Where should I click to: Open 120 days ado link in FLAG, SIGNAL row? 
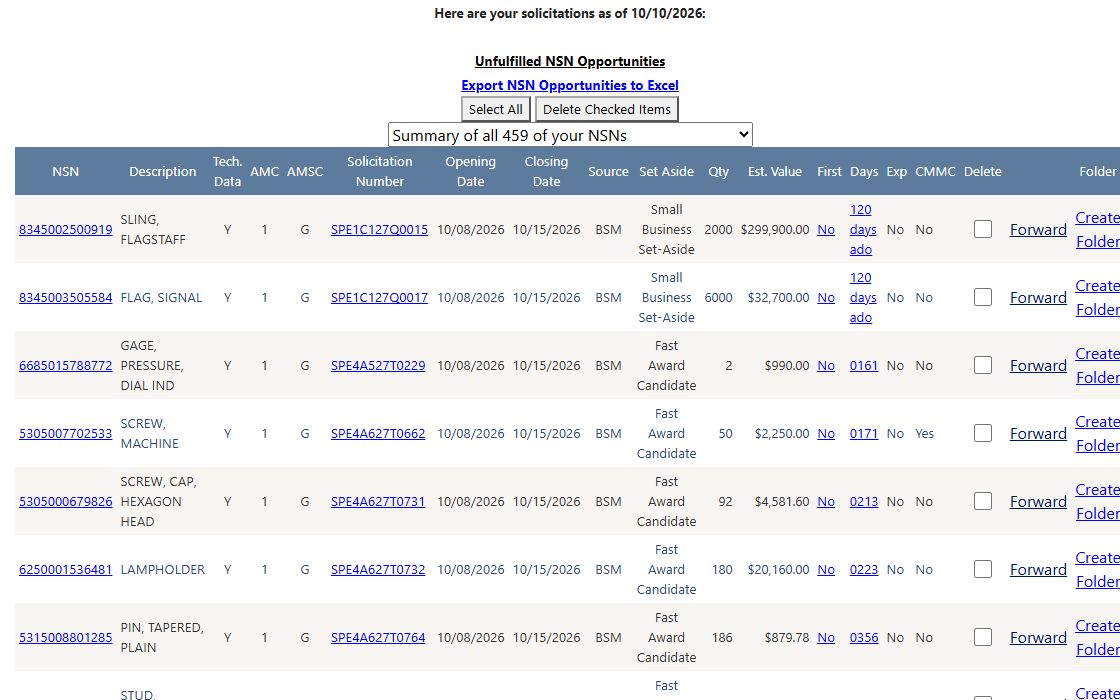point(863,297)
